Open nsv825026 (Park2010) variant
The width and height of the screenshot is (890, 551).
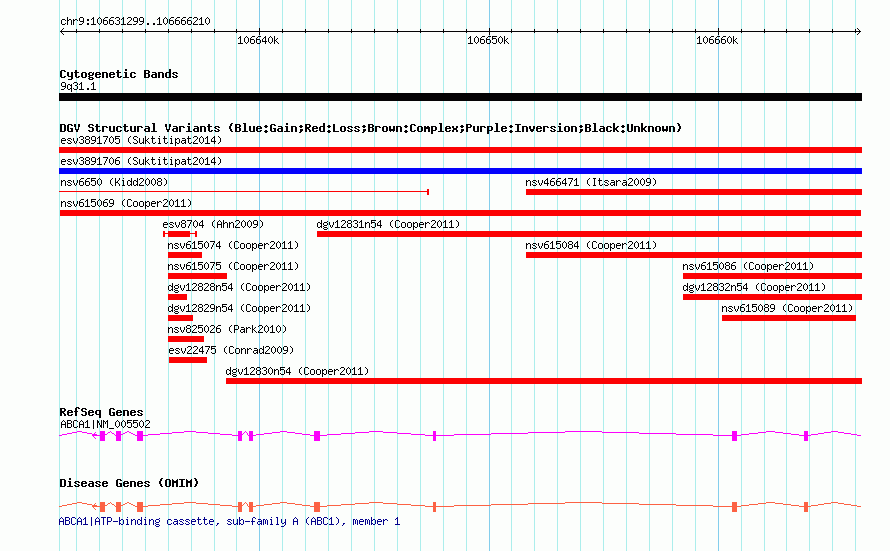pos(227,329)
